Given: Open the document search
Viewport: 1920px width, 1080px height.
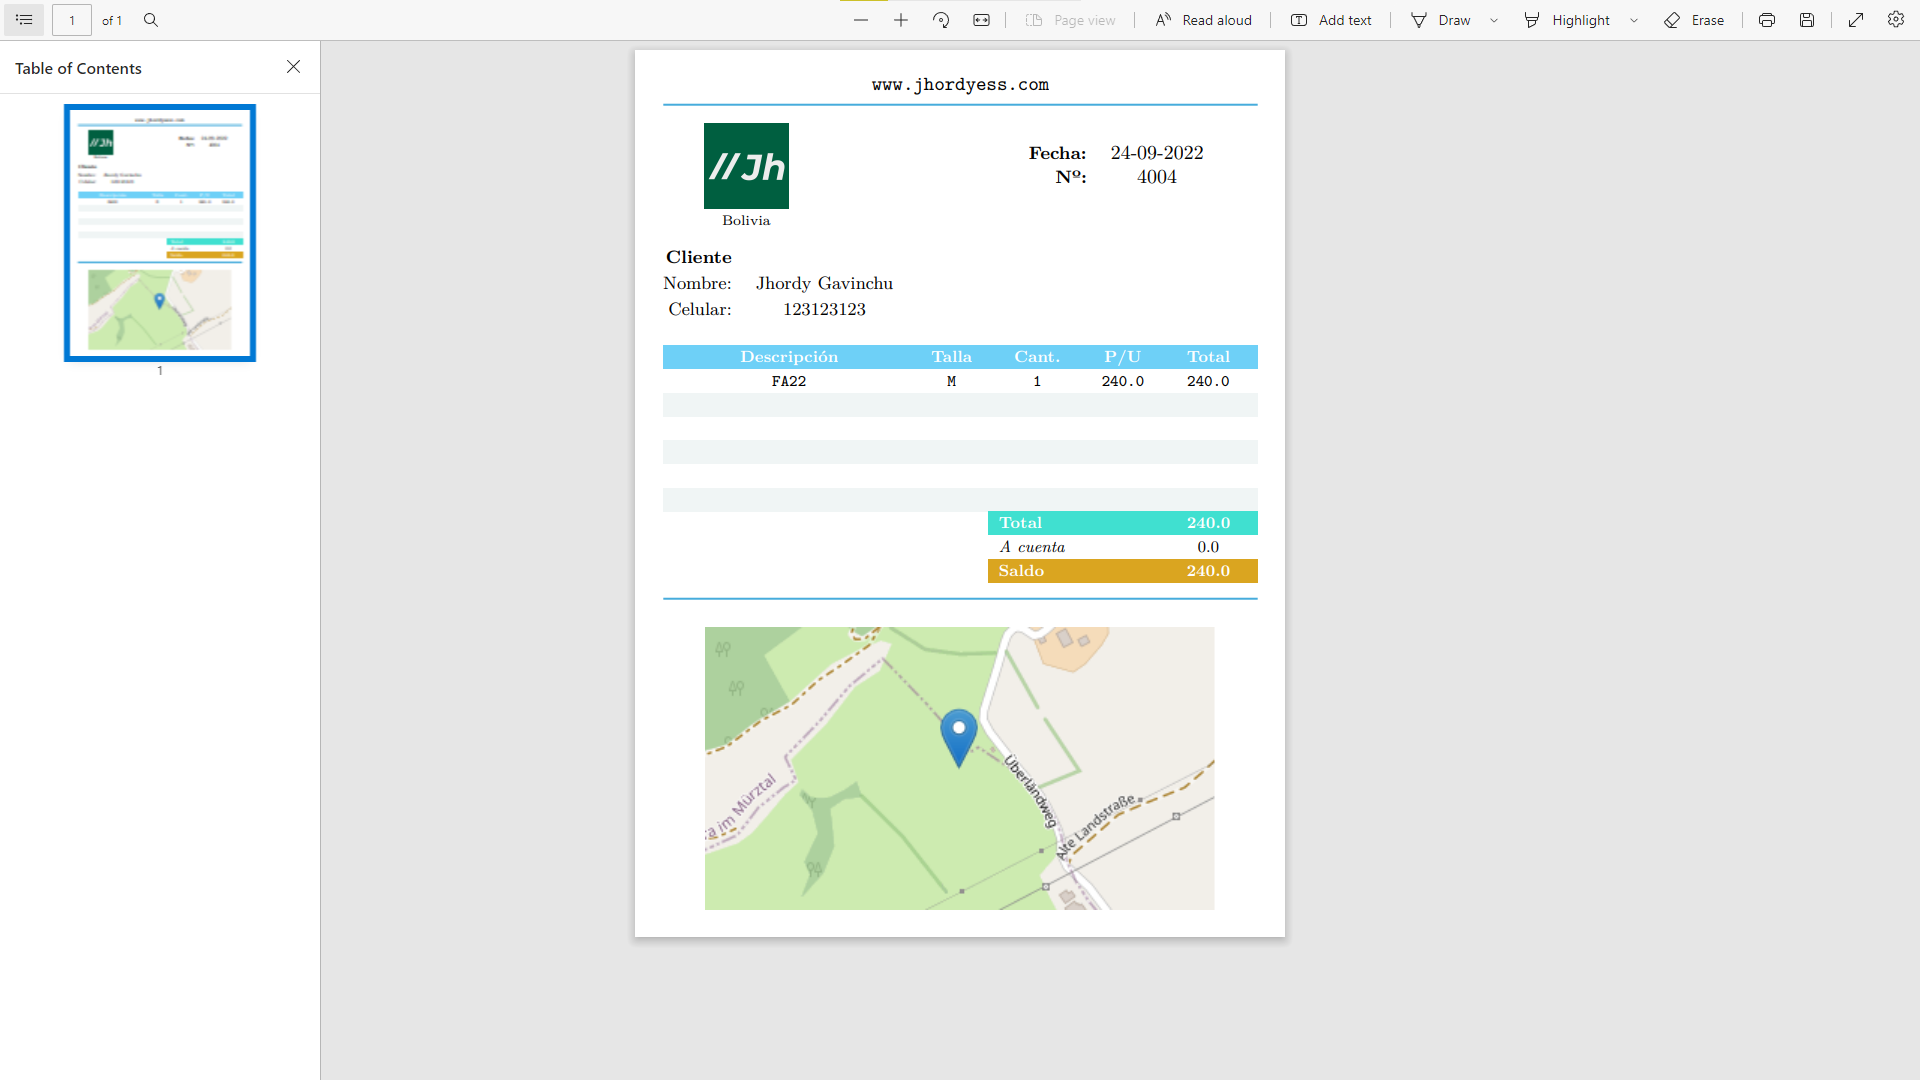Looking at the screenshot, I should pyautogui.click(x=150, y=20).
